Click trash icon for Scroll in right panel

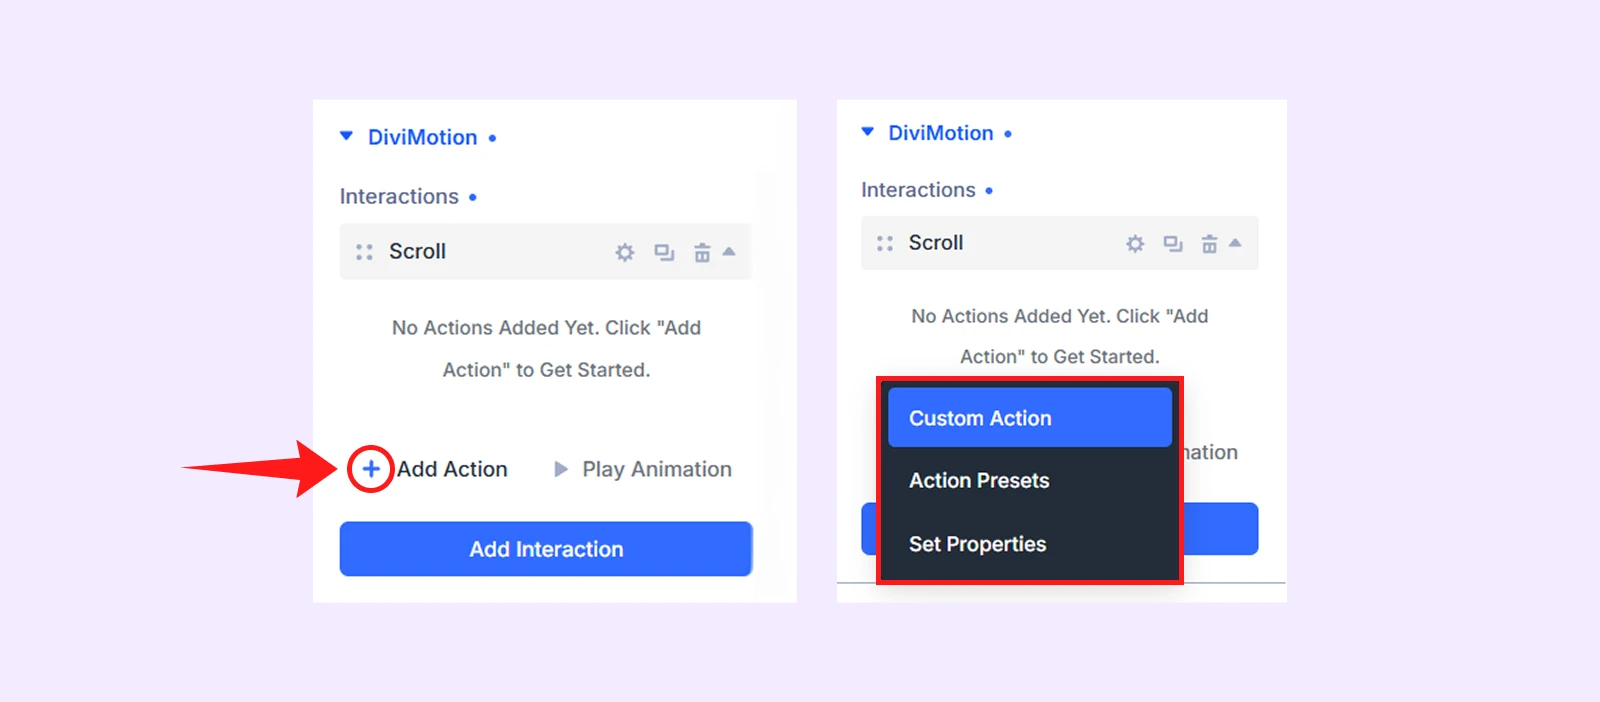1209,244
